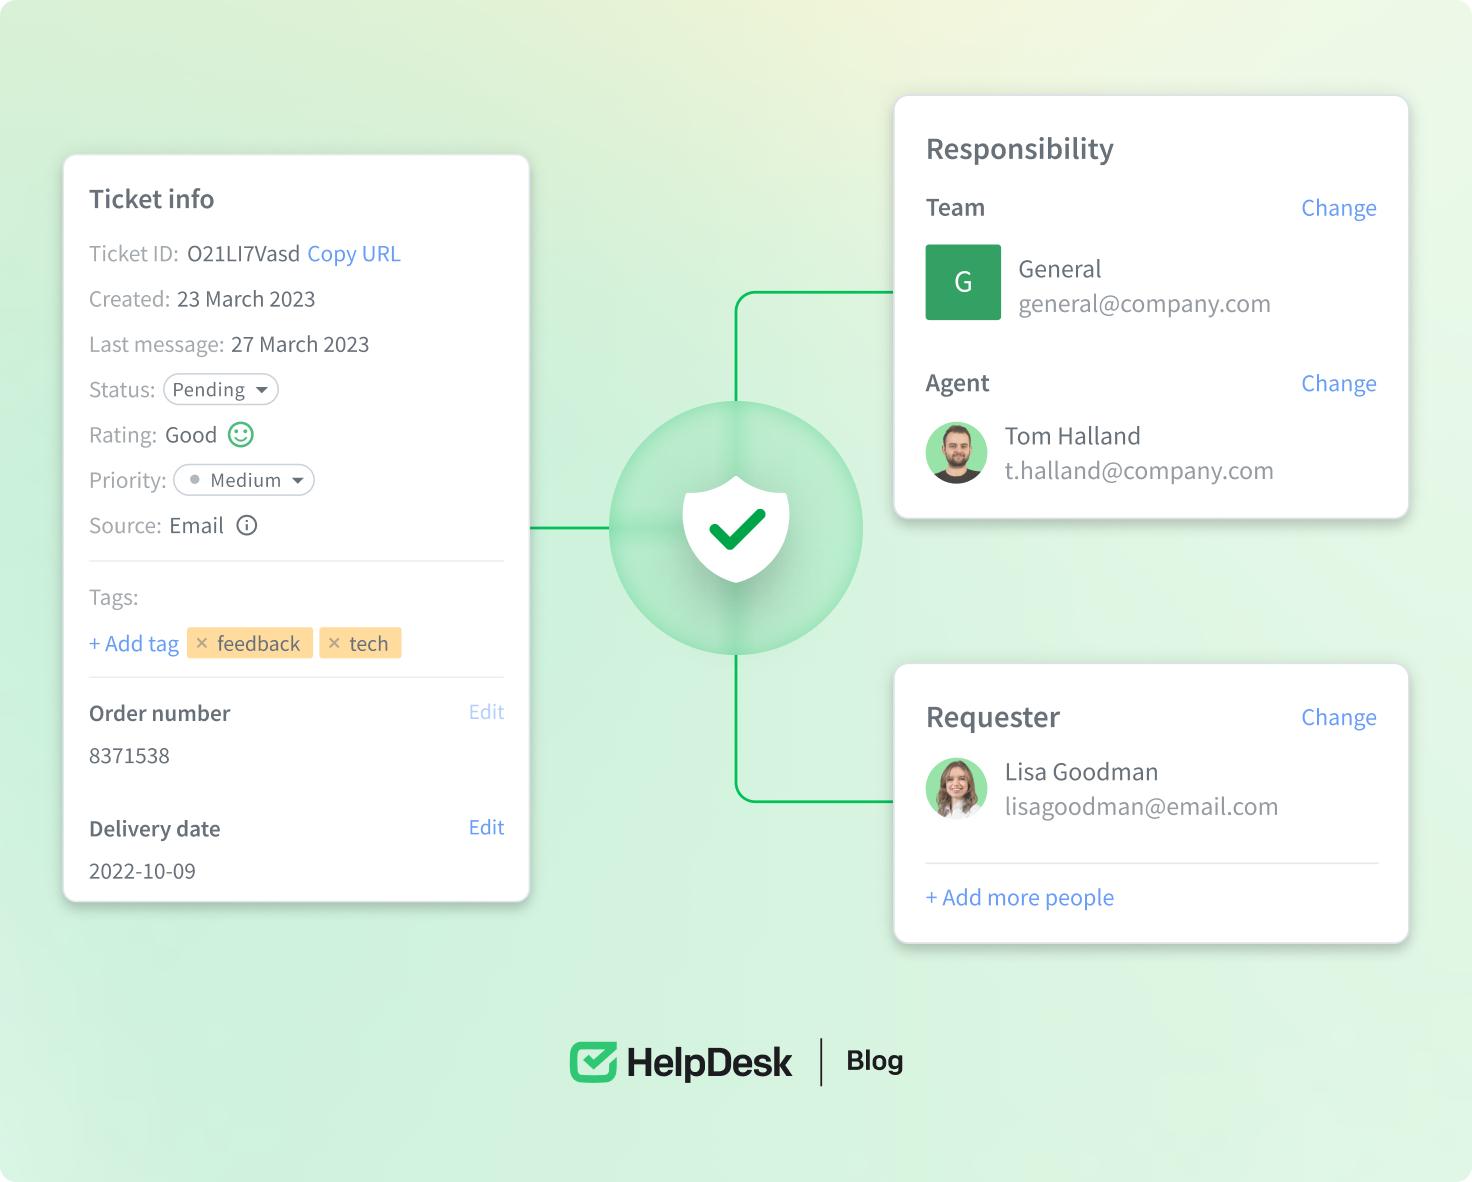
Task: Click Add more people link
Action: click(x=1020, y=898)
